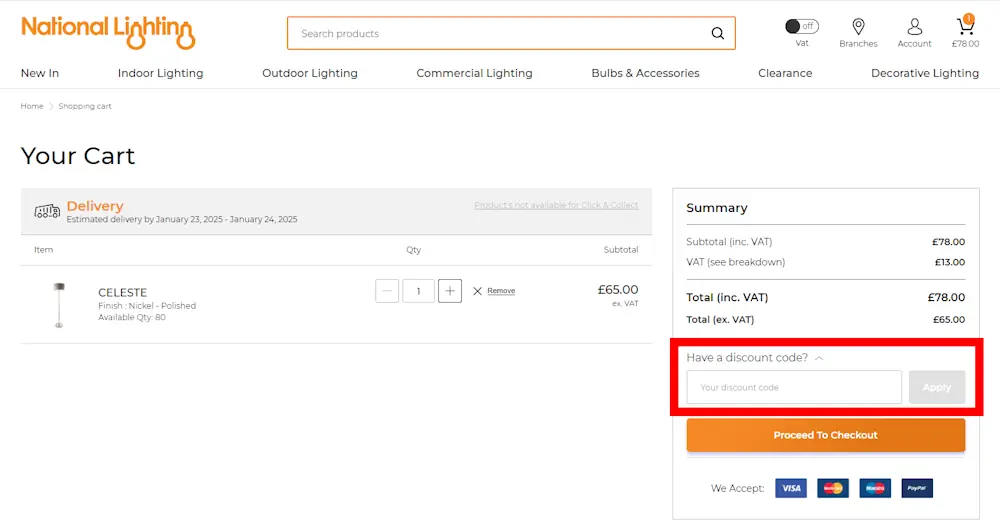This screenshot has width=1000, height=529.
Task: Click the Delivery heading
Action: coord(95,206)
